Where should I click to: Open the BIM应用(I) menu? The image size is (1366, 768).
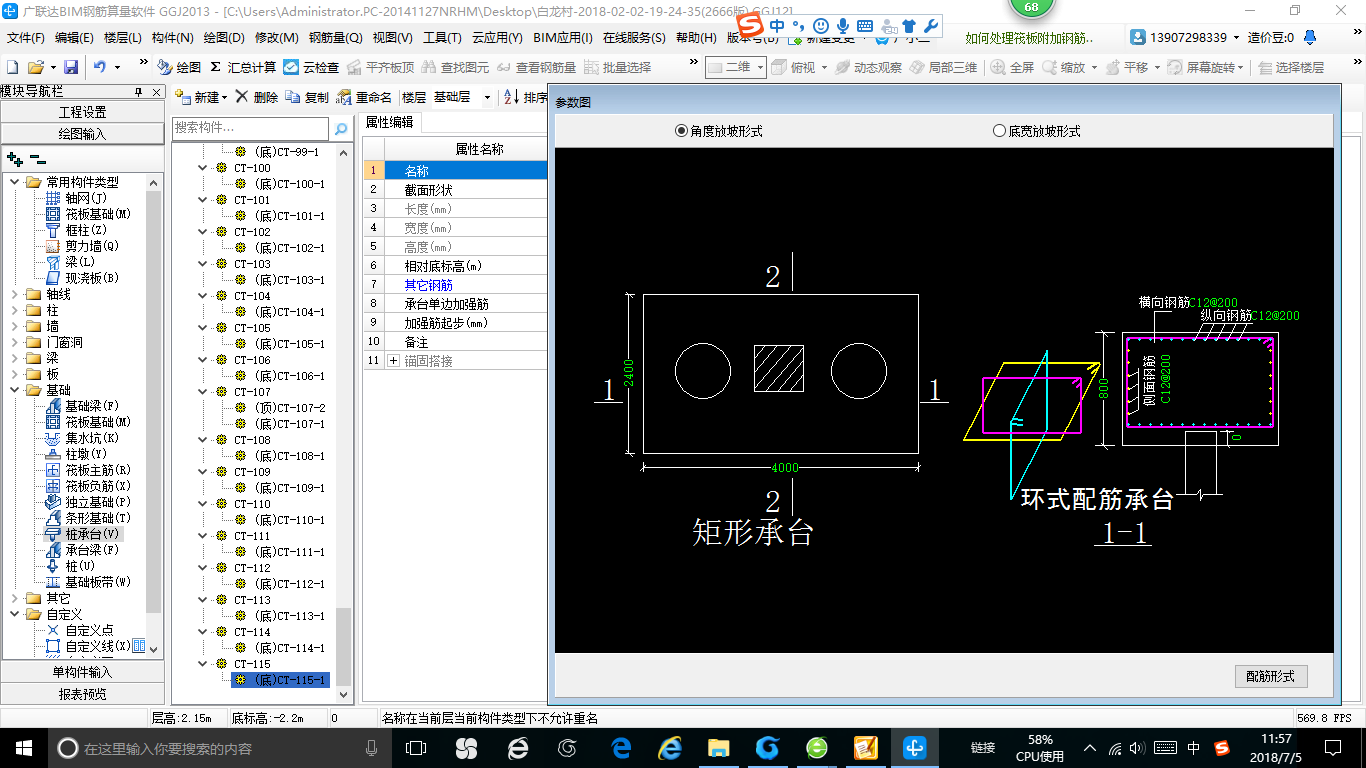pyautogui.click(x=563, y=38)
